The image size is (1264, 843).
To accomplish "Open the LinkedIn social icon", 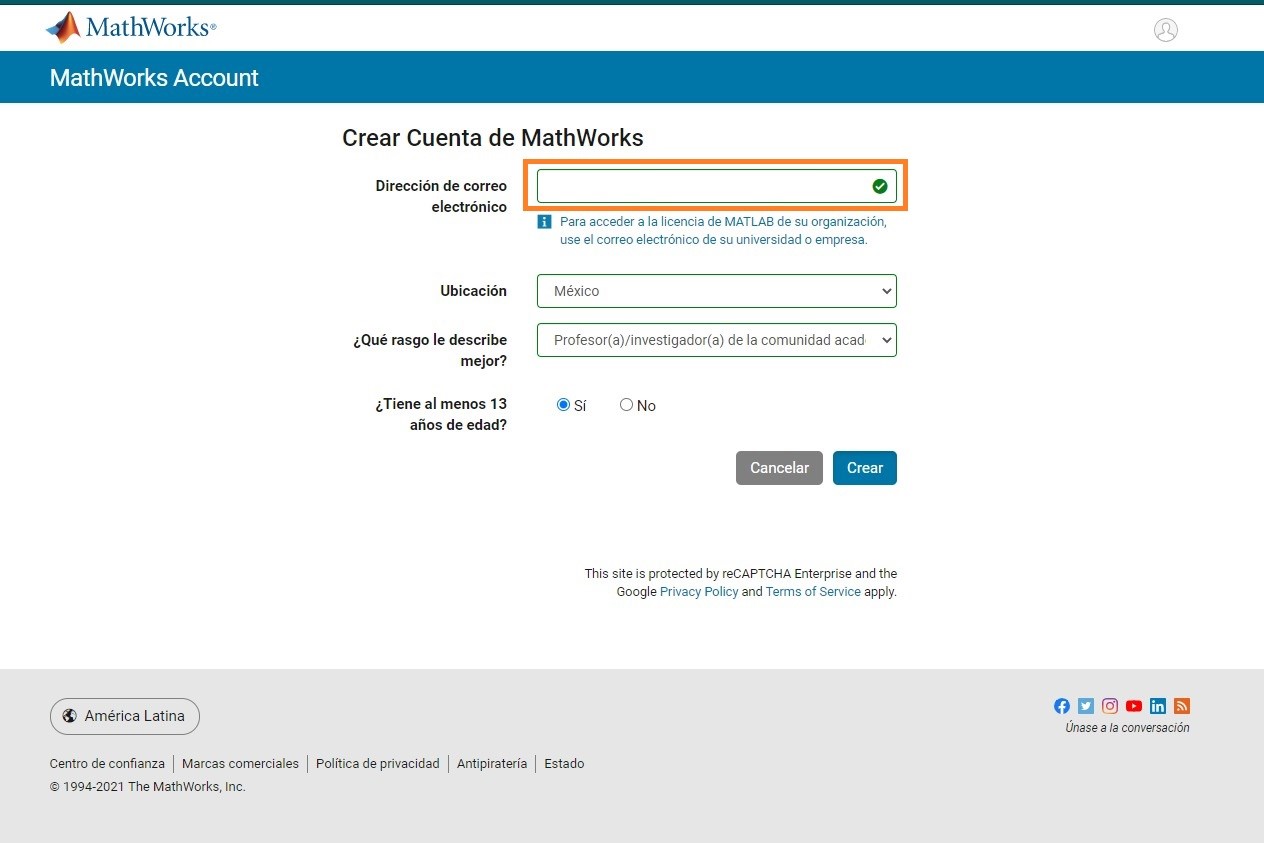I will (1158, 706).
